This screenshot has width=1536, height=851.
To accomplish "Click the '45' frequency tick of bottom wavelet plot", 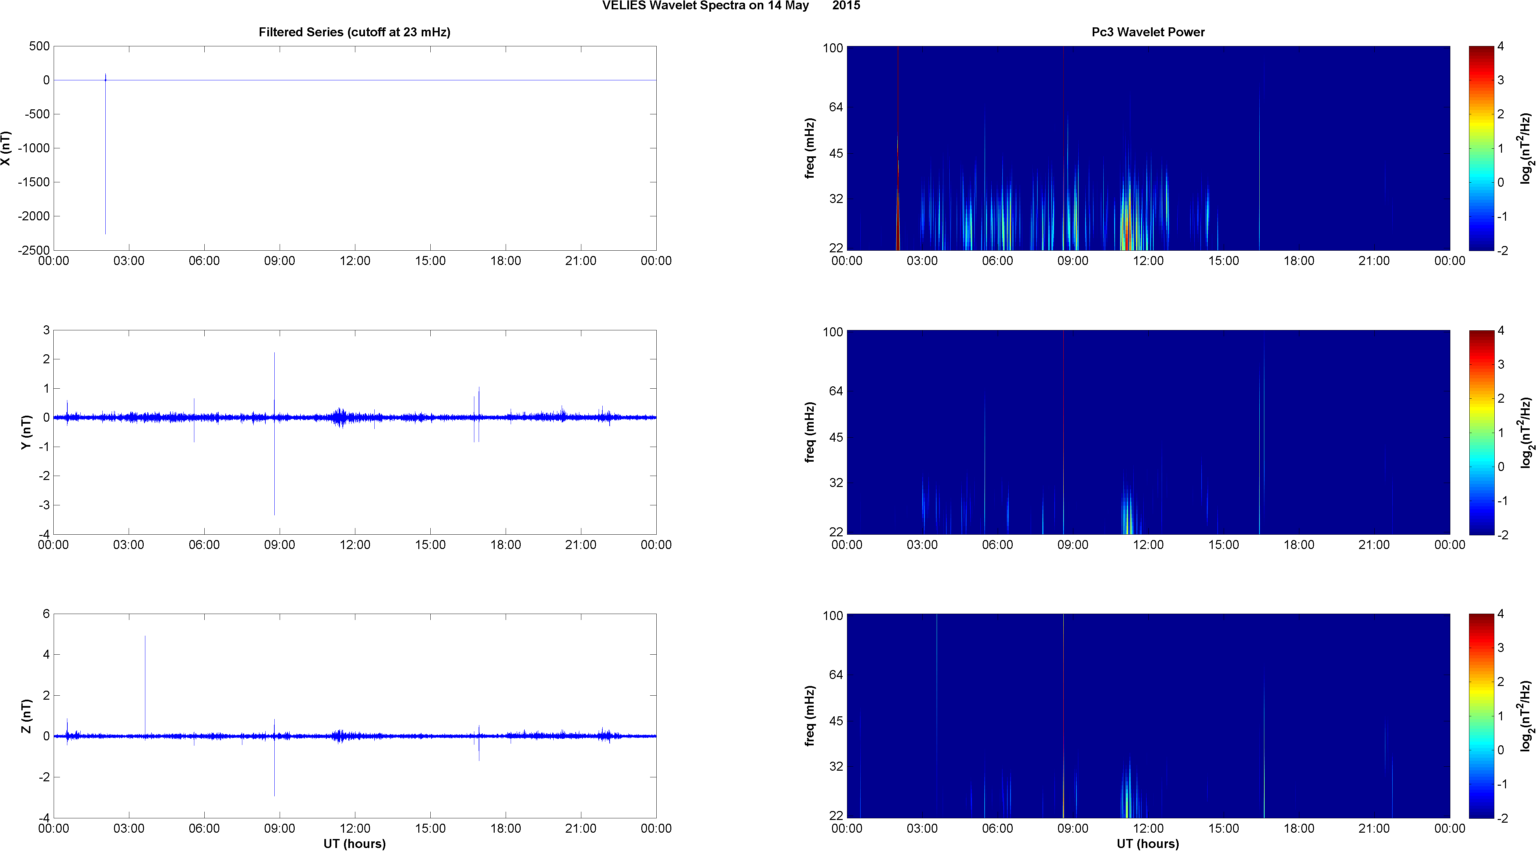I will (836, 721).
